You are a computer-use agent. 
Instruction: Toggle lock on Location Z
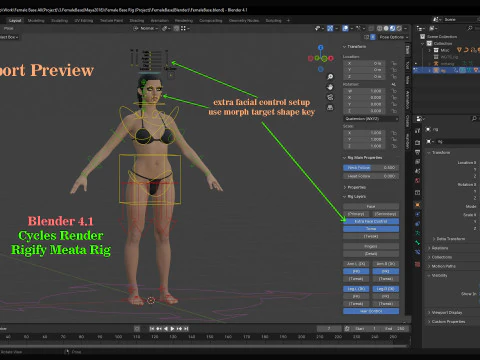point(394,77)
